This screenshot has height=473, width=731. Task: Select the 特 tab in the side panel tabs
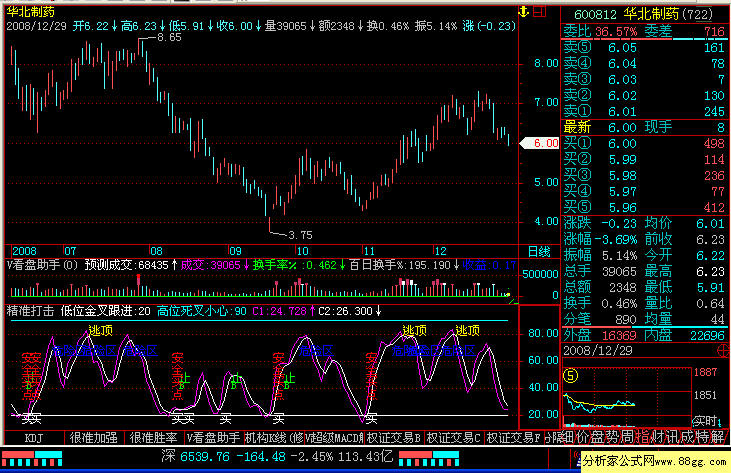[x=703, y=437]
